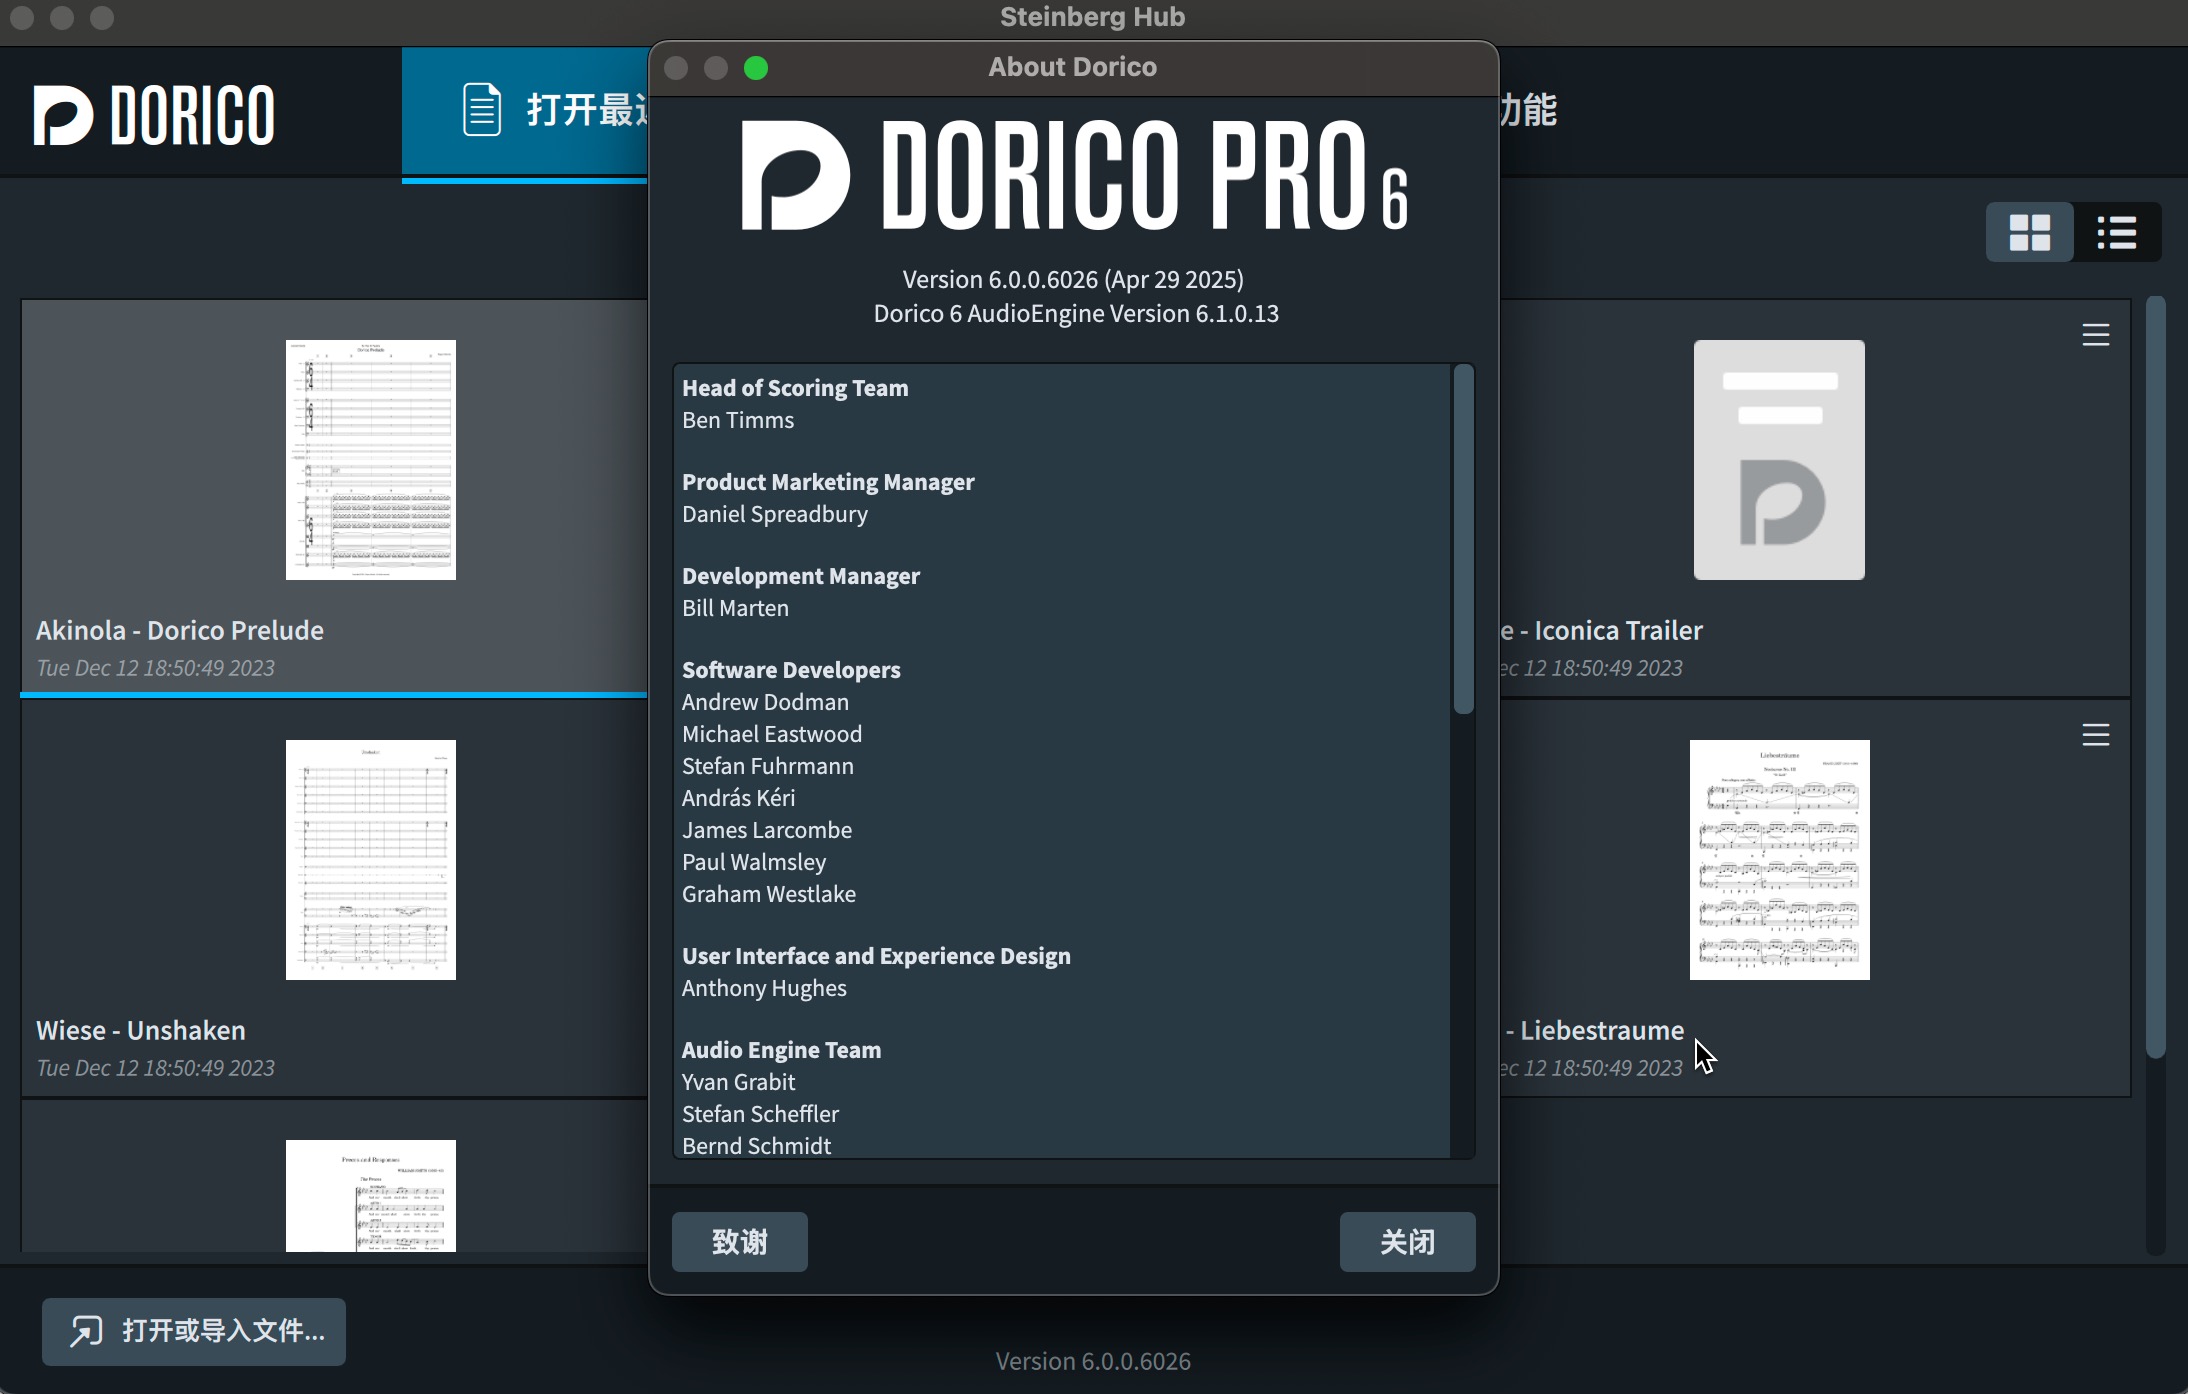Select the Wiese - Unshaken title
The image size is (2188, 1394).
141,1031
